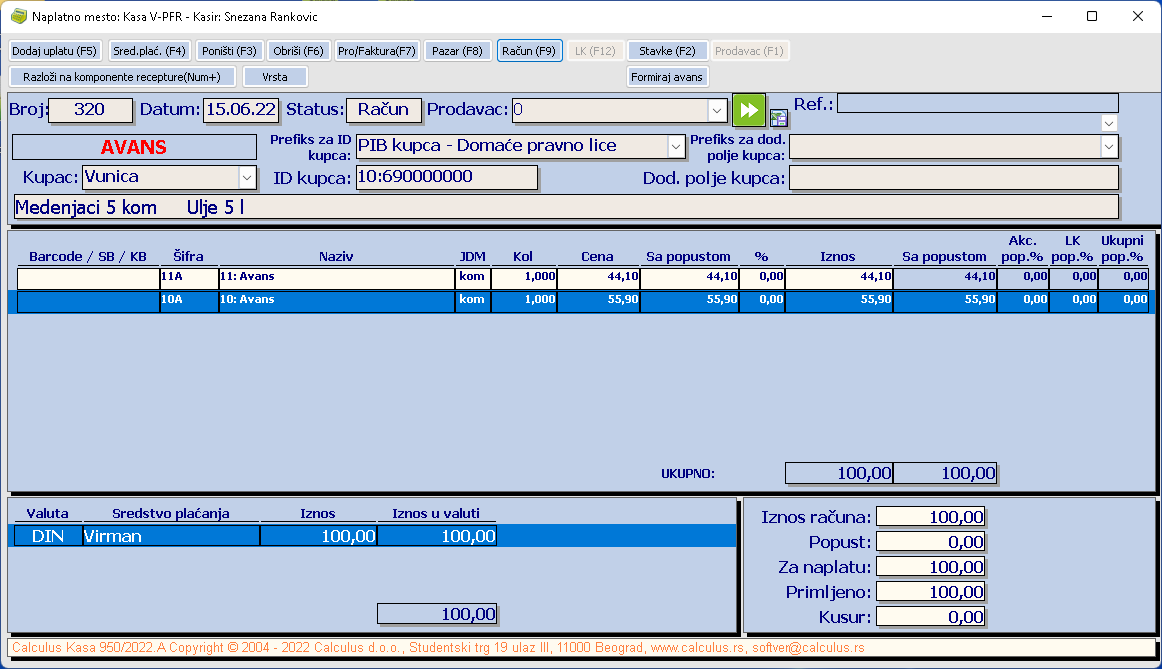
Task: Open the Kupac dropdown showing Vunica
Action: point(247,177)
